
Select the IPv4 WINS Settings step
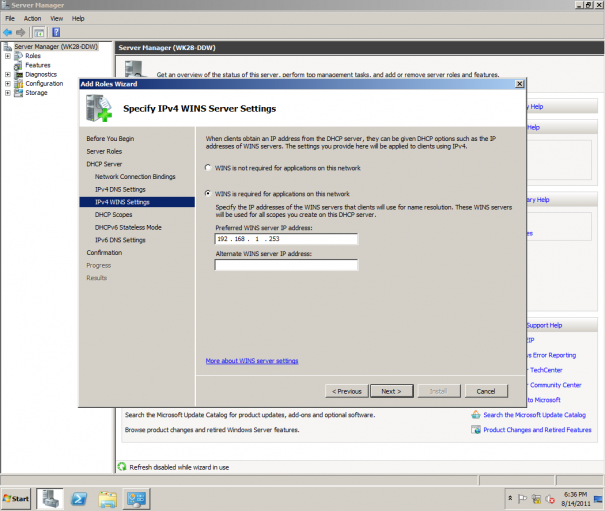pos(137,202)
